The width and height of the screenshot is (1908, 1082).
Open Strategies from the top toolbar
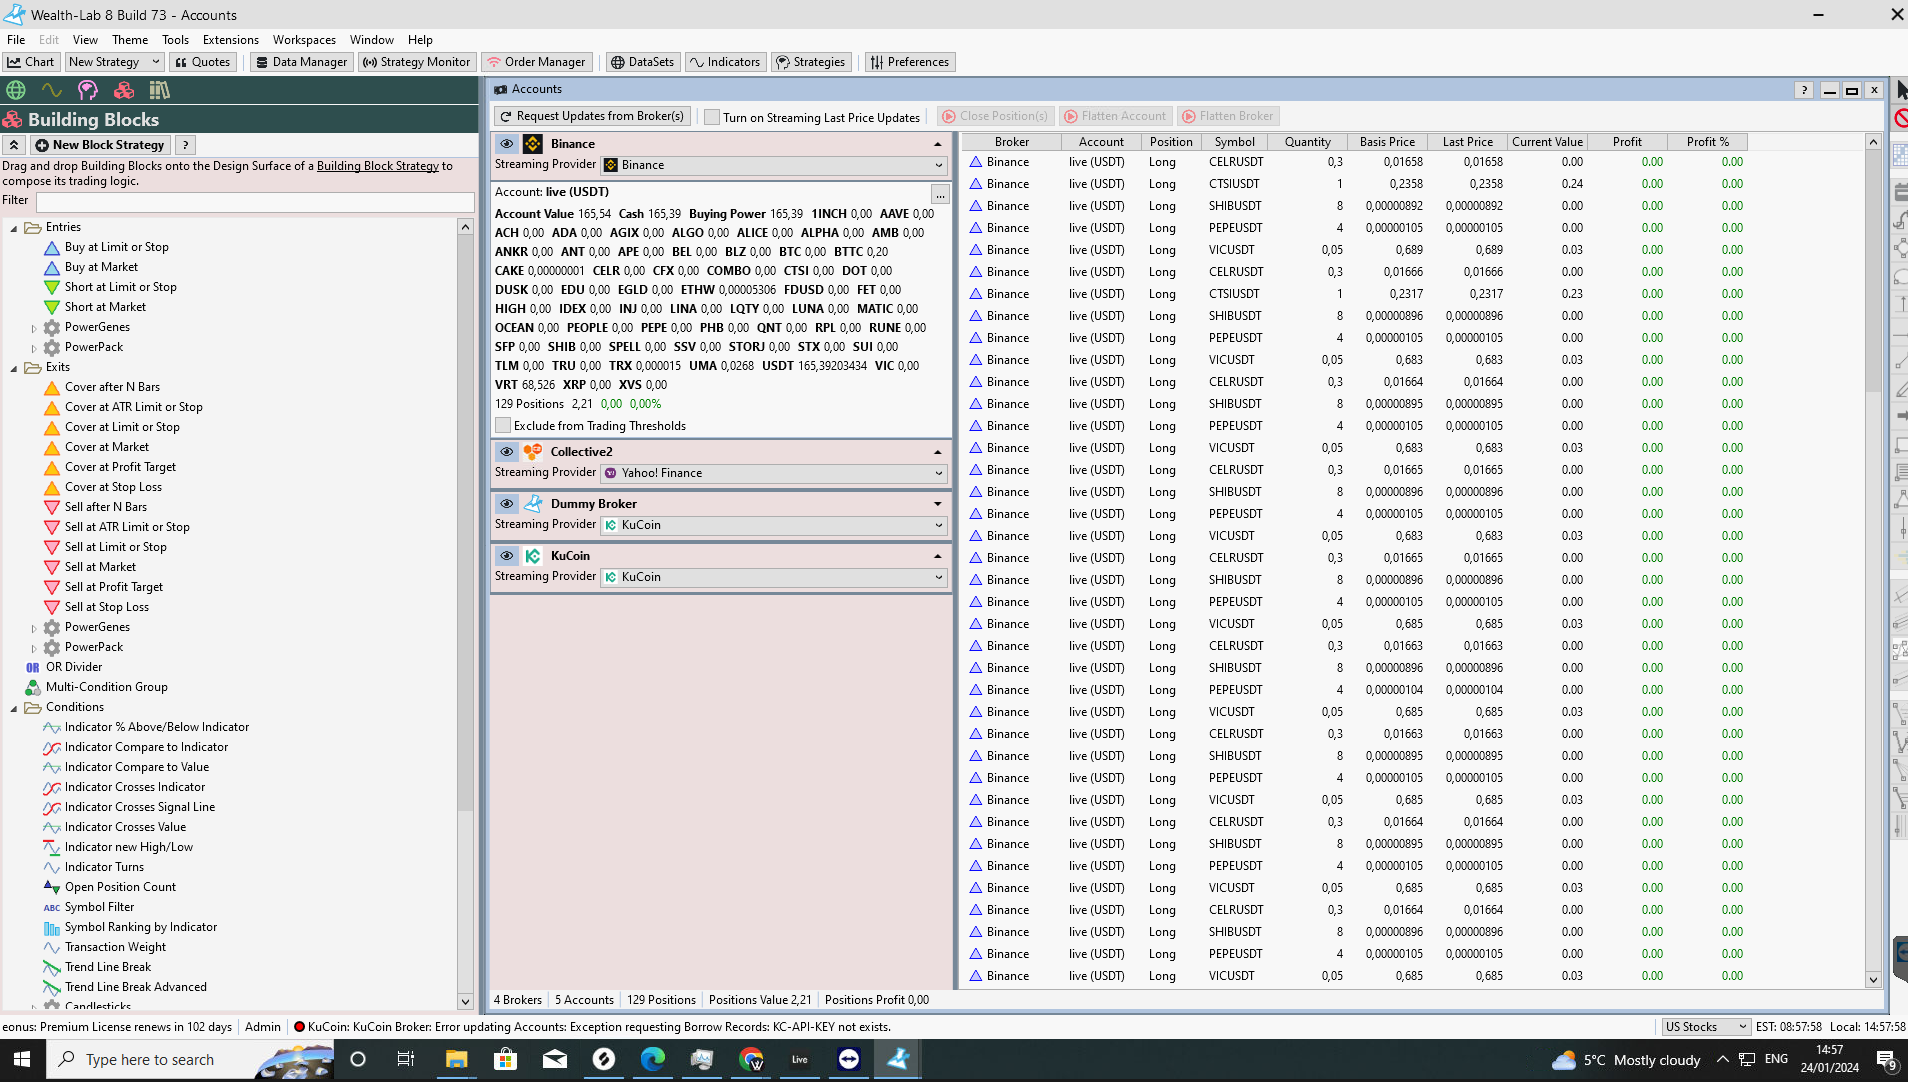[x=810, y=62]
